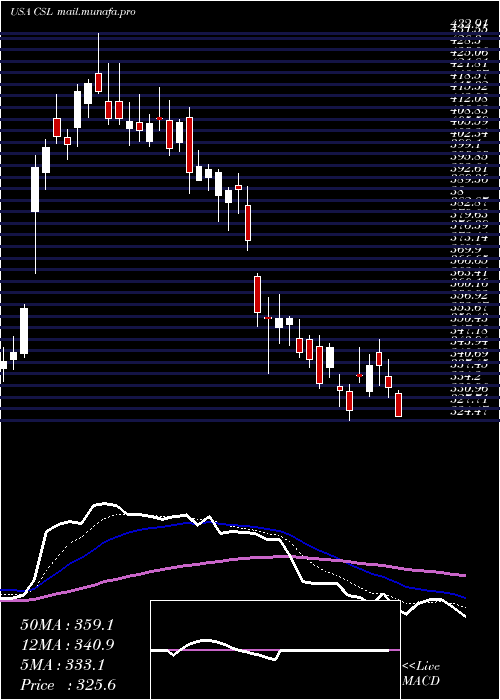Click the 399.1 price axis label

(465, 146)
